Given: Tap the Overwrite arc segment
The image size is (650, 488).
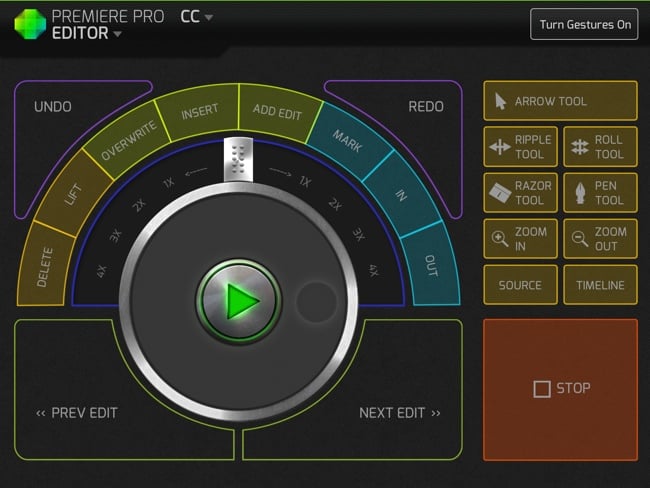Looking at the screenshot, I should [x=129, y=140].
